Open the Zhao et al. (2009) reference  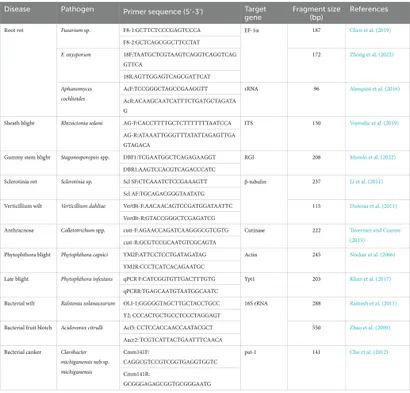click(370, 328)
